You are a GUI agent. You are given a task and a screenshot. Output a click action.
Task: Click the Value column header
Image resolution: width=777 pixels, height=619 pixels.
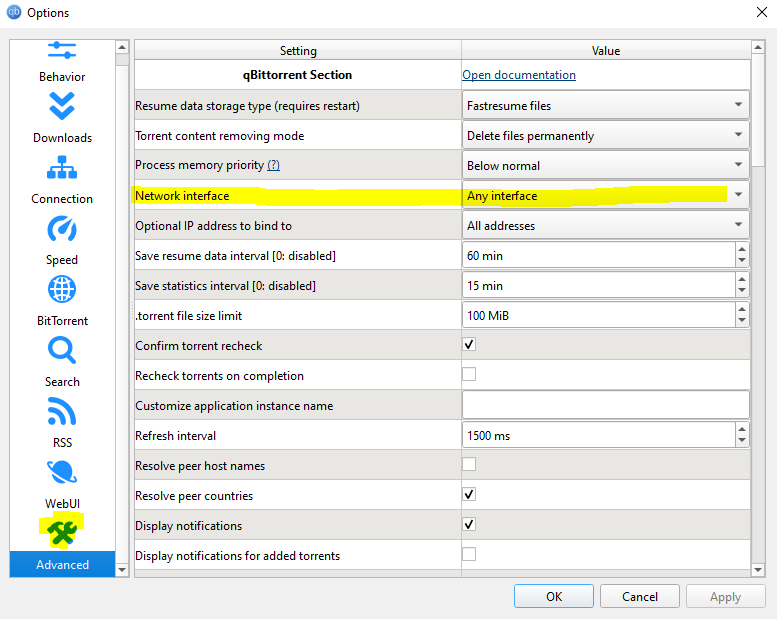(606, 51)
